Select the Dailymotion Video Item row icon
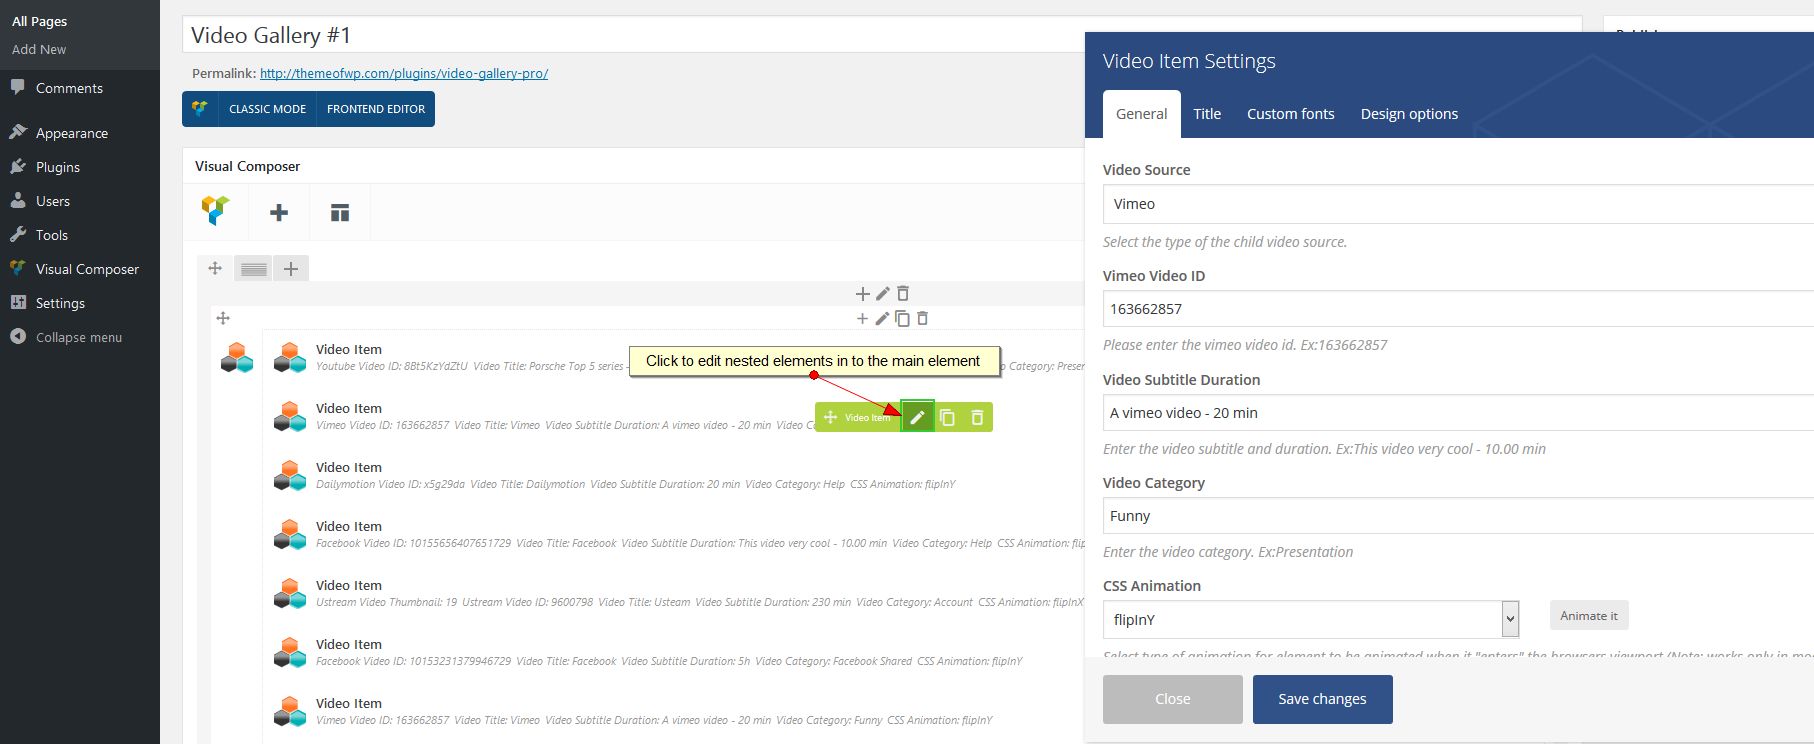Screen dimensions: 1814x744 [x=290, y=475]
